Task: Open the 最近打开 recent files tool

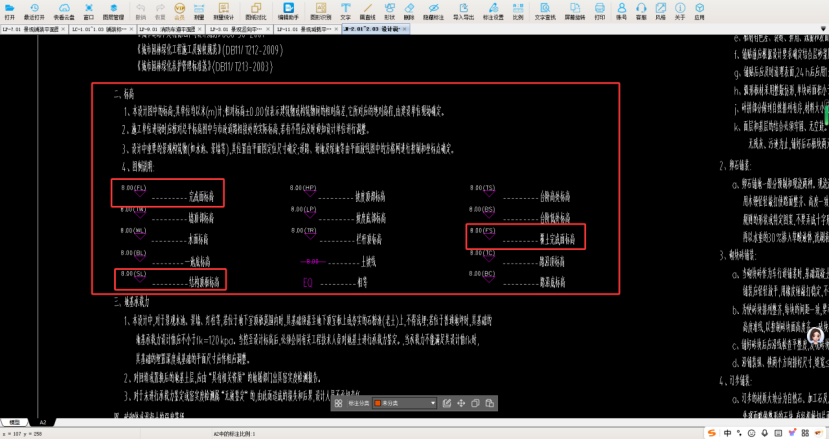Action: (x=33, y=11)
